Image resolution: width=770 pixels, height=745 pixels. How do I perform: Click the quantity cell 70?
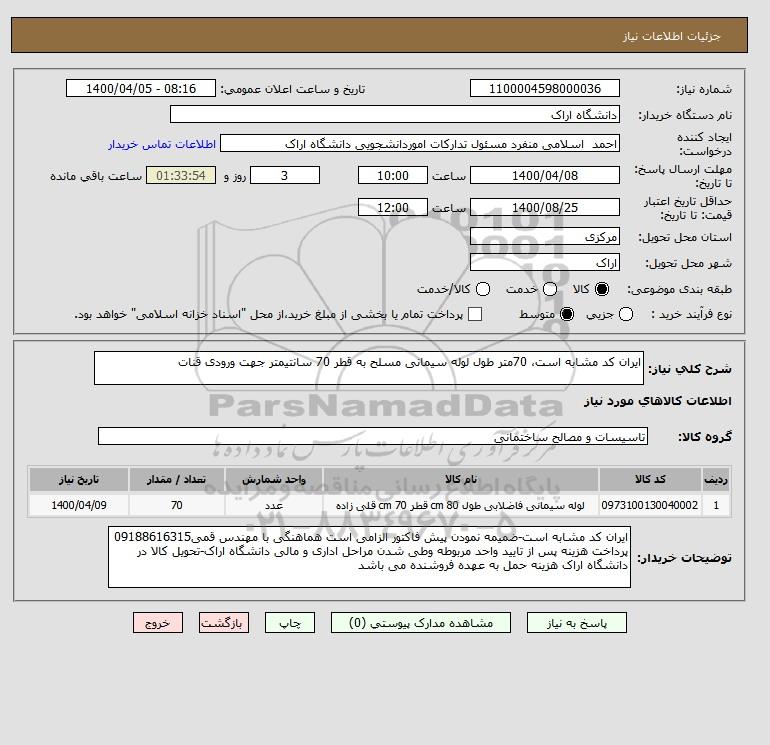click(177, 505)
